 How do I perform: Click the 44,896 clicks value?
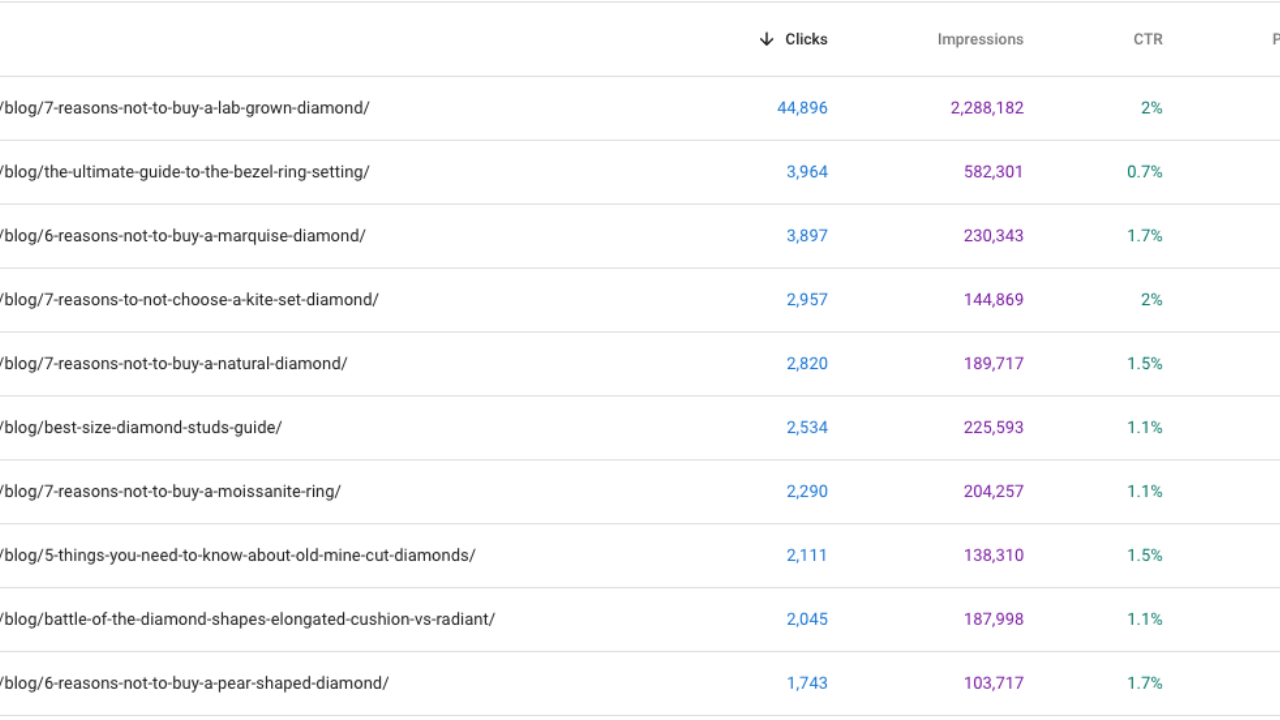pos(802,108)
